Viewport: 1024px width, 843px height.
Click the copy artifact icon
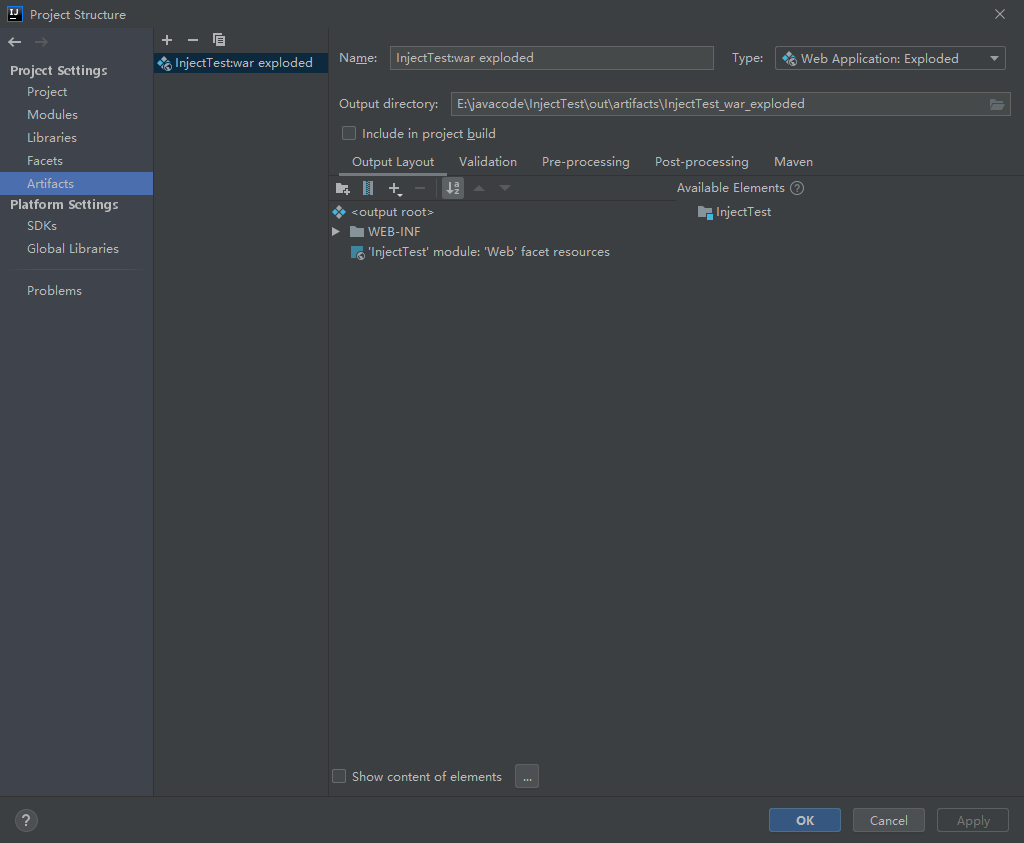pos(219,40)
